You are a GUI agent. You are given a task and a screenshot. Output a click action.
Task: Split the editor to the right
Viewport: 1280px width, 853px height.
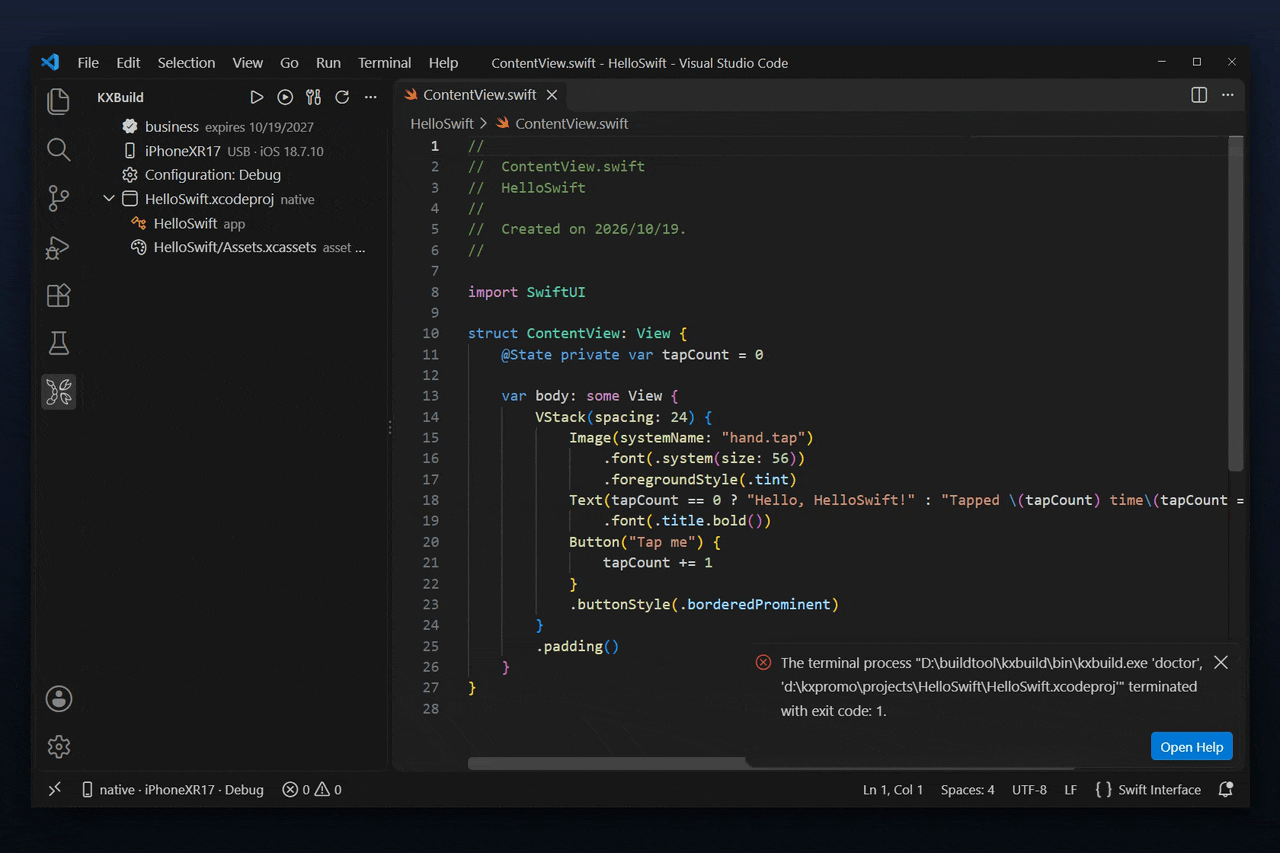pyautogui.click(x=1199, y=95)
